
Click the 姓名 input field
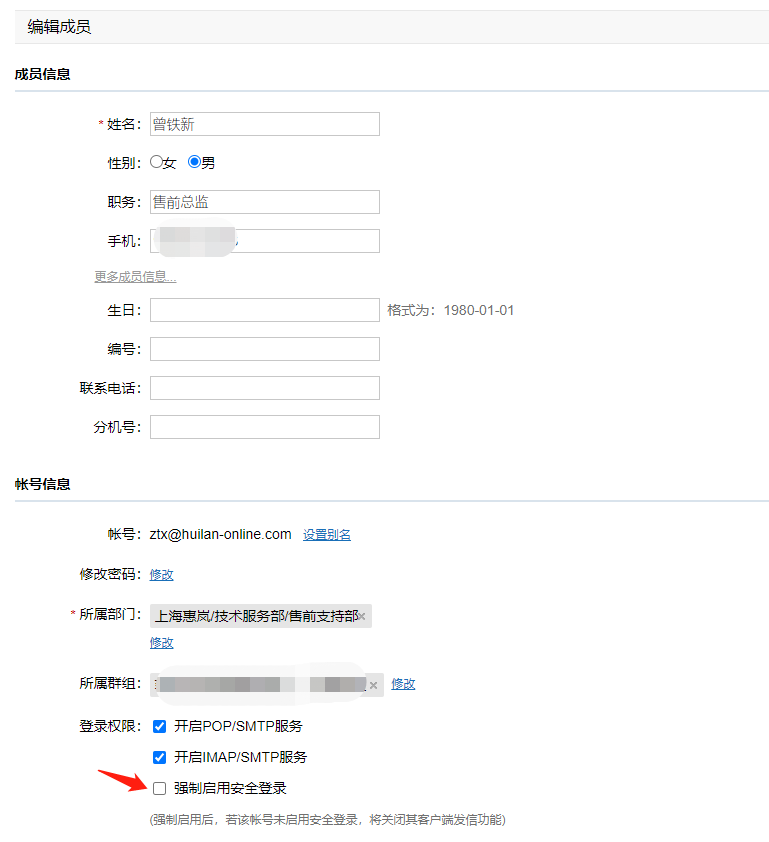point(264,124)
